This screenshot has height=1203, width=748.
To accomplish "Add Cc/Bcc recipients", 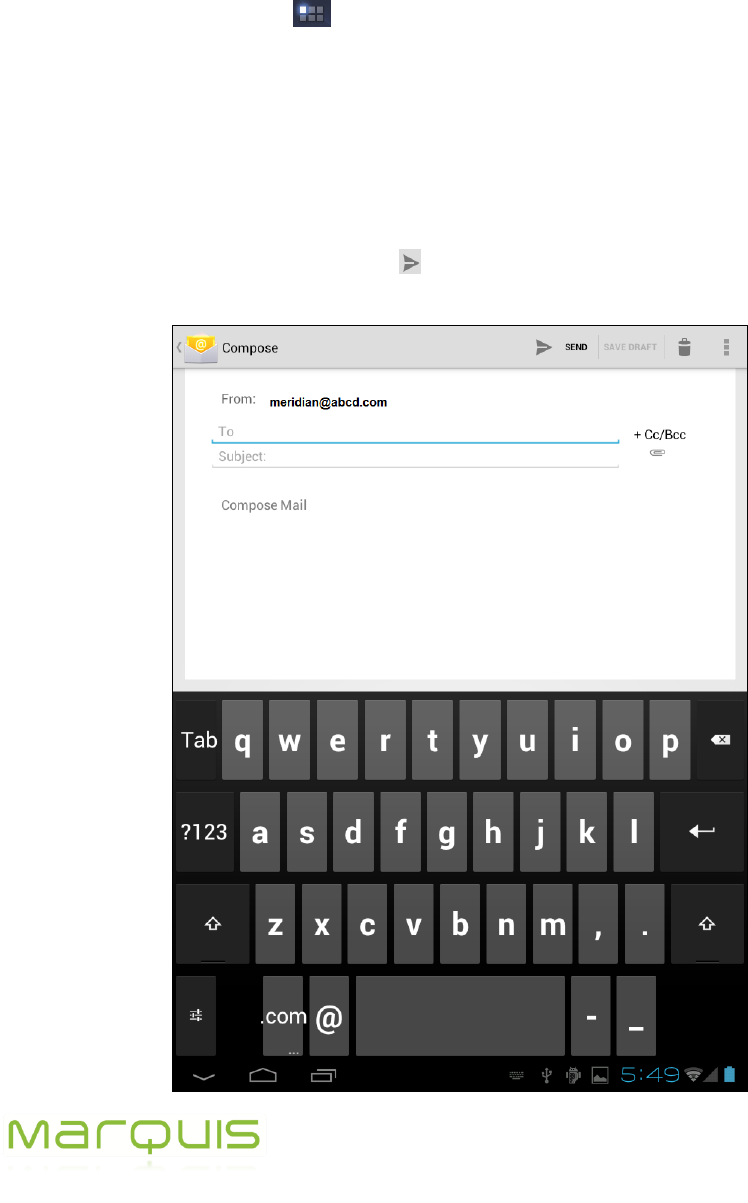I will pos(660,435).
